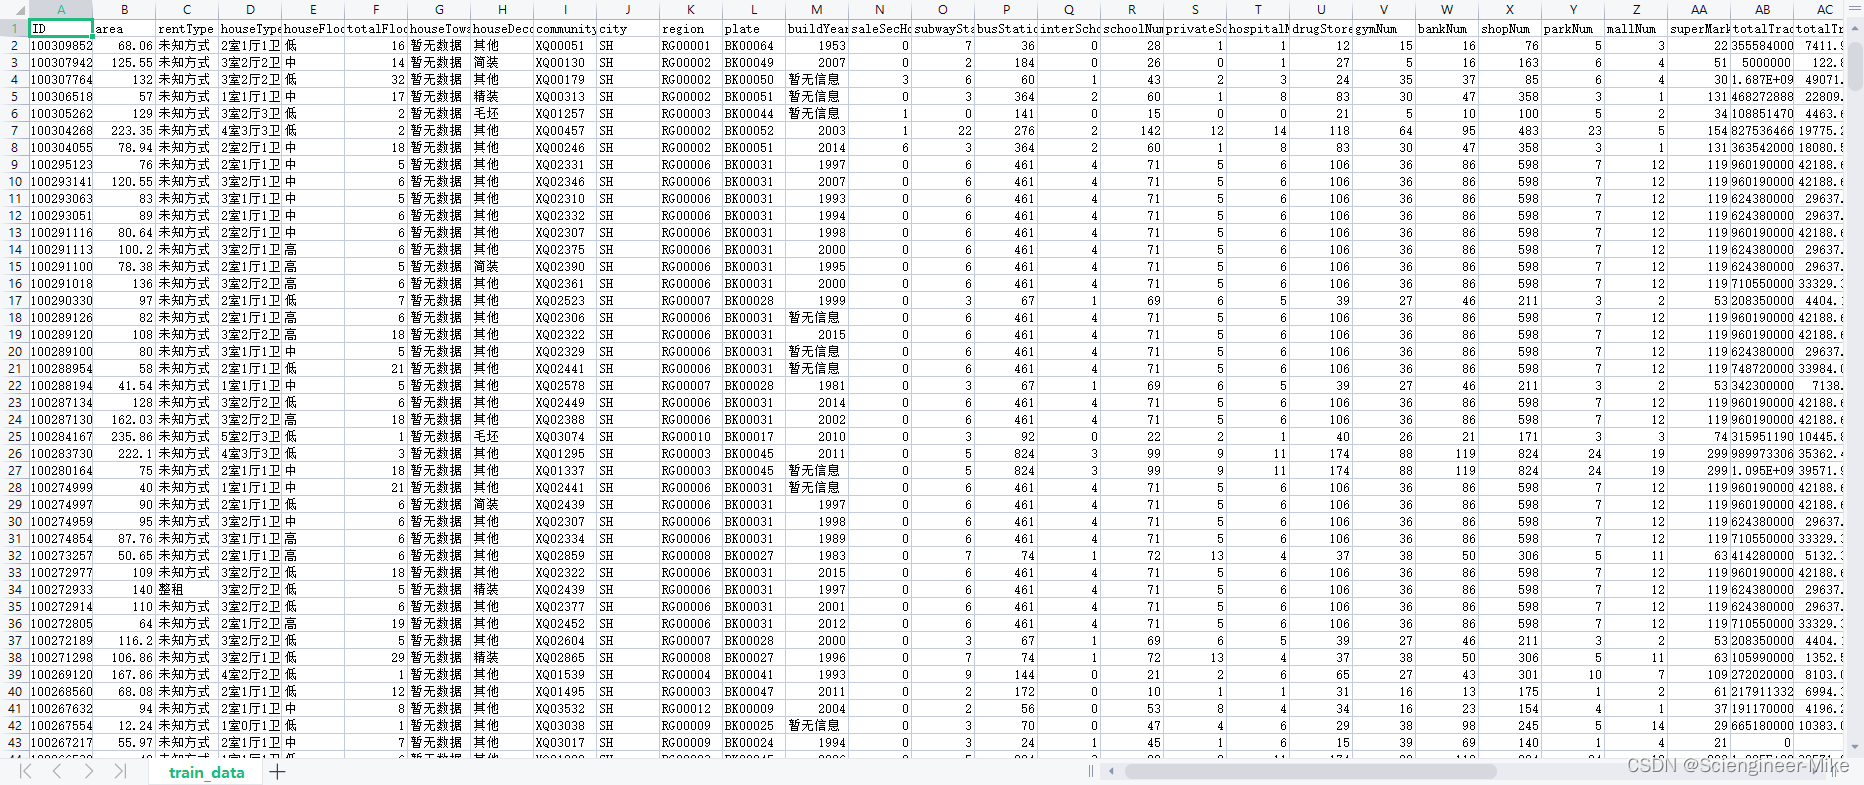Viewport: 1864px width, 785px height.
Task: Select column H header
Action: (502, 9)
